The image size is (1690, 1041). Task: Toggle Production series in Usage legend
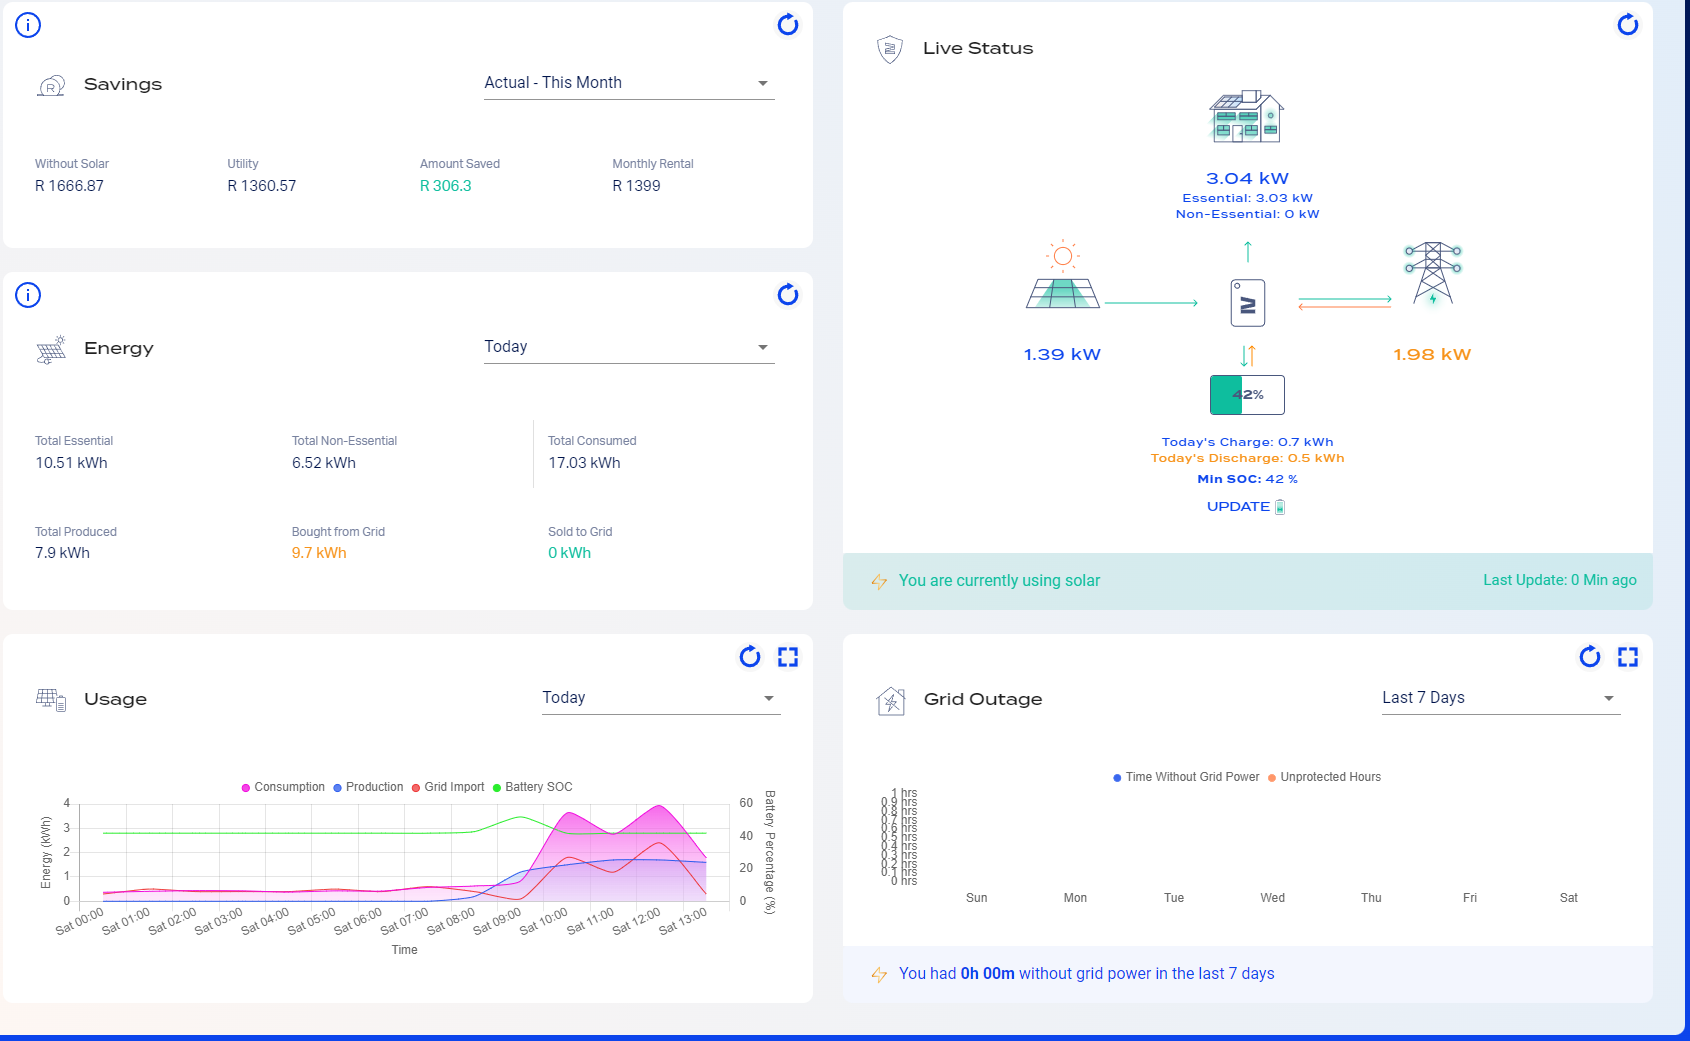368,787
